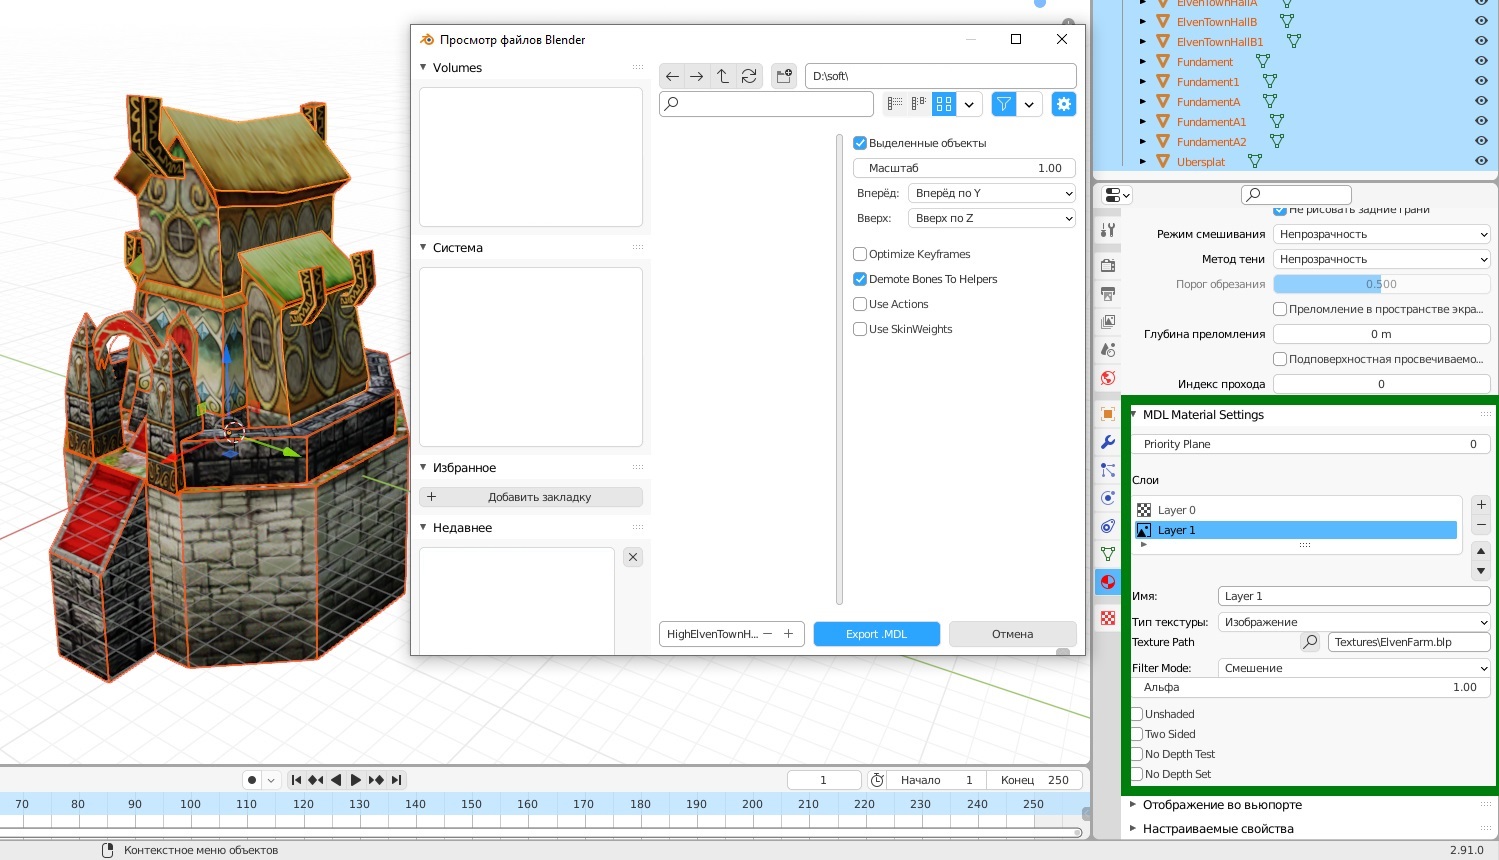
Task: Click Export .MDL button
Action: (877, 634)
